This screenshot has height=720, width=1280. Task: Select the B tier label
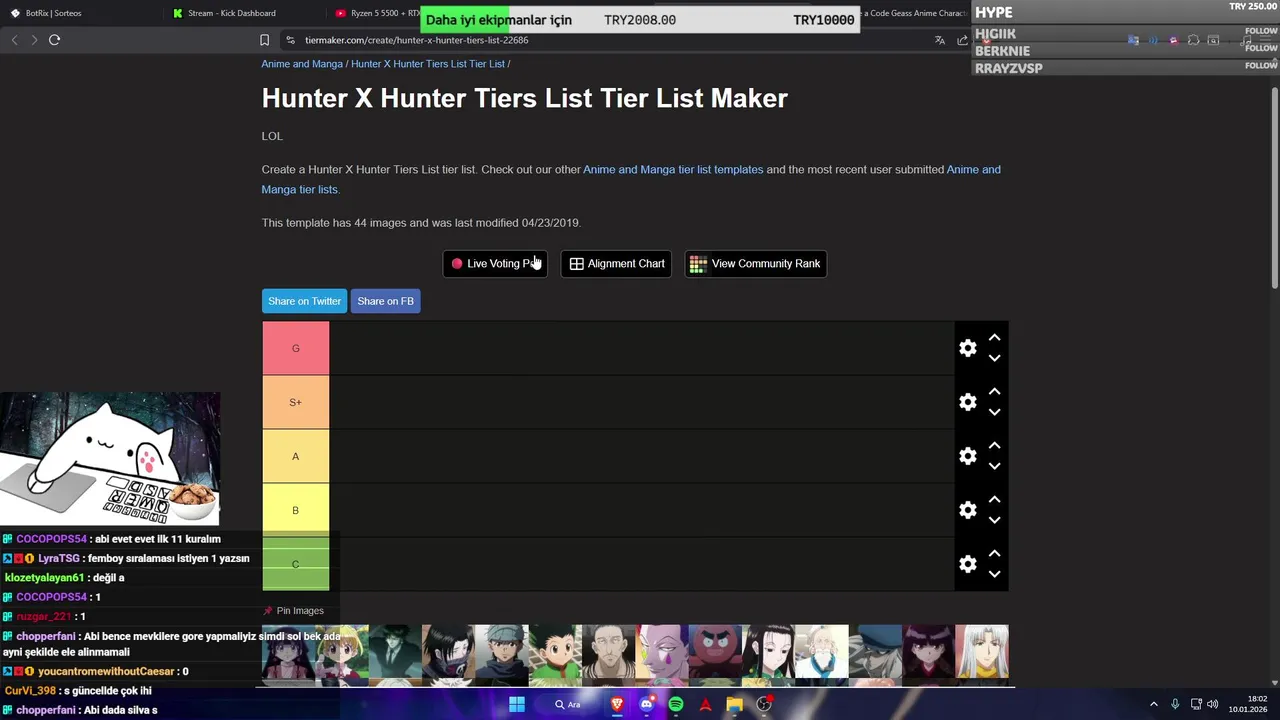[x=295, y=510]
